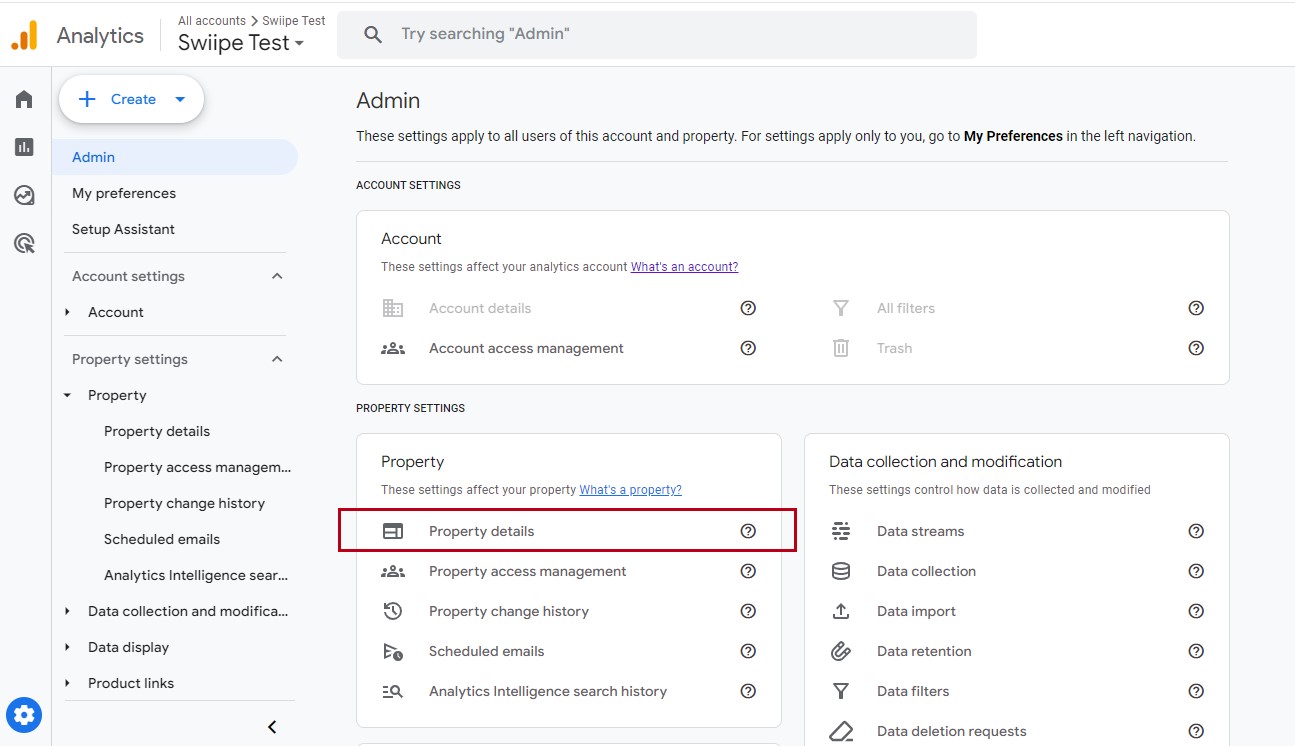The height and width of the screenshot is (746, 1295).
Task: Collapse the Account settings section
Action: click(x=277, y=276)
